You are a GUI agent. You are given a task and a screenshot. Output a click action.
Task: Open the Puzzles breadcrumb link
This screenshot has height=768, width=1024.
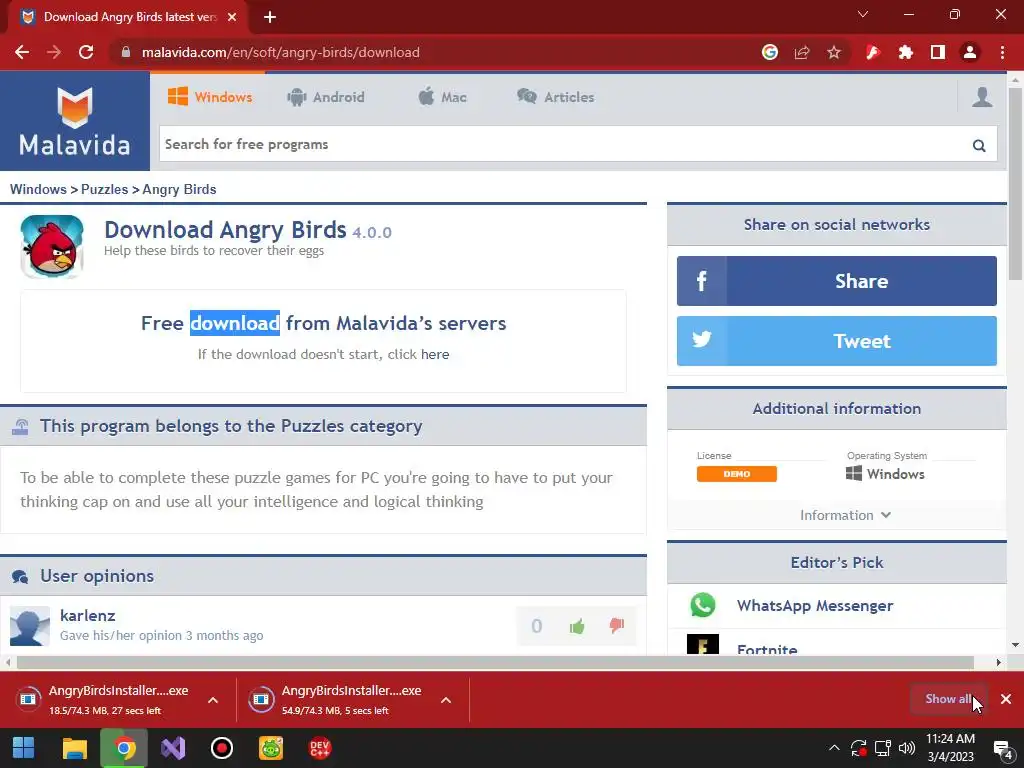click(x=104, y=189)
